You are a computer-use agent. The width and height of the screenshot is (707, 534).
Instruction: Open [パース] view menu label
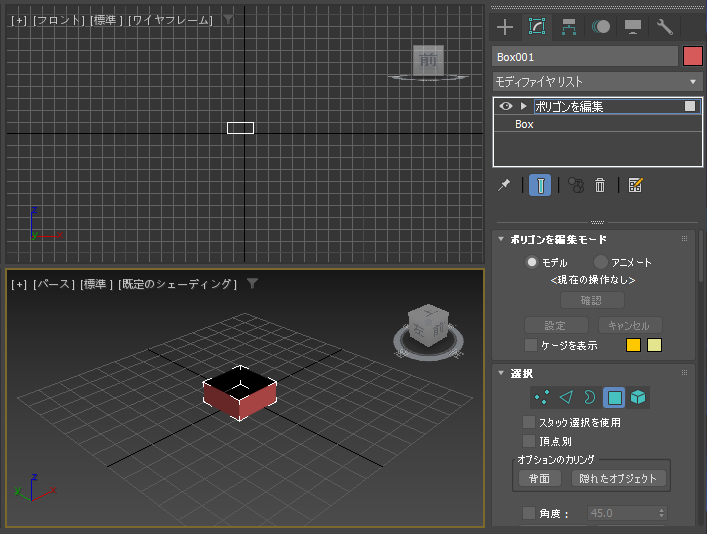coord(54,284)
